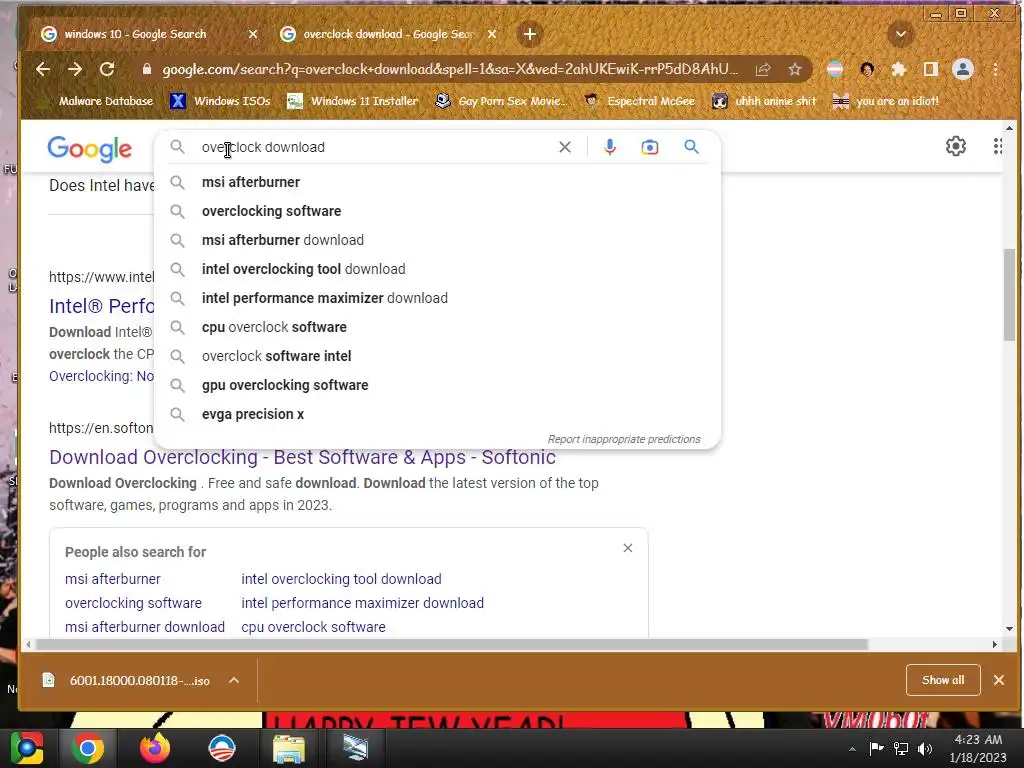1024x768 pixels.
Task: Reload the current page
Action: [x=107, y=69]
